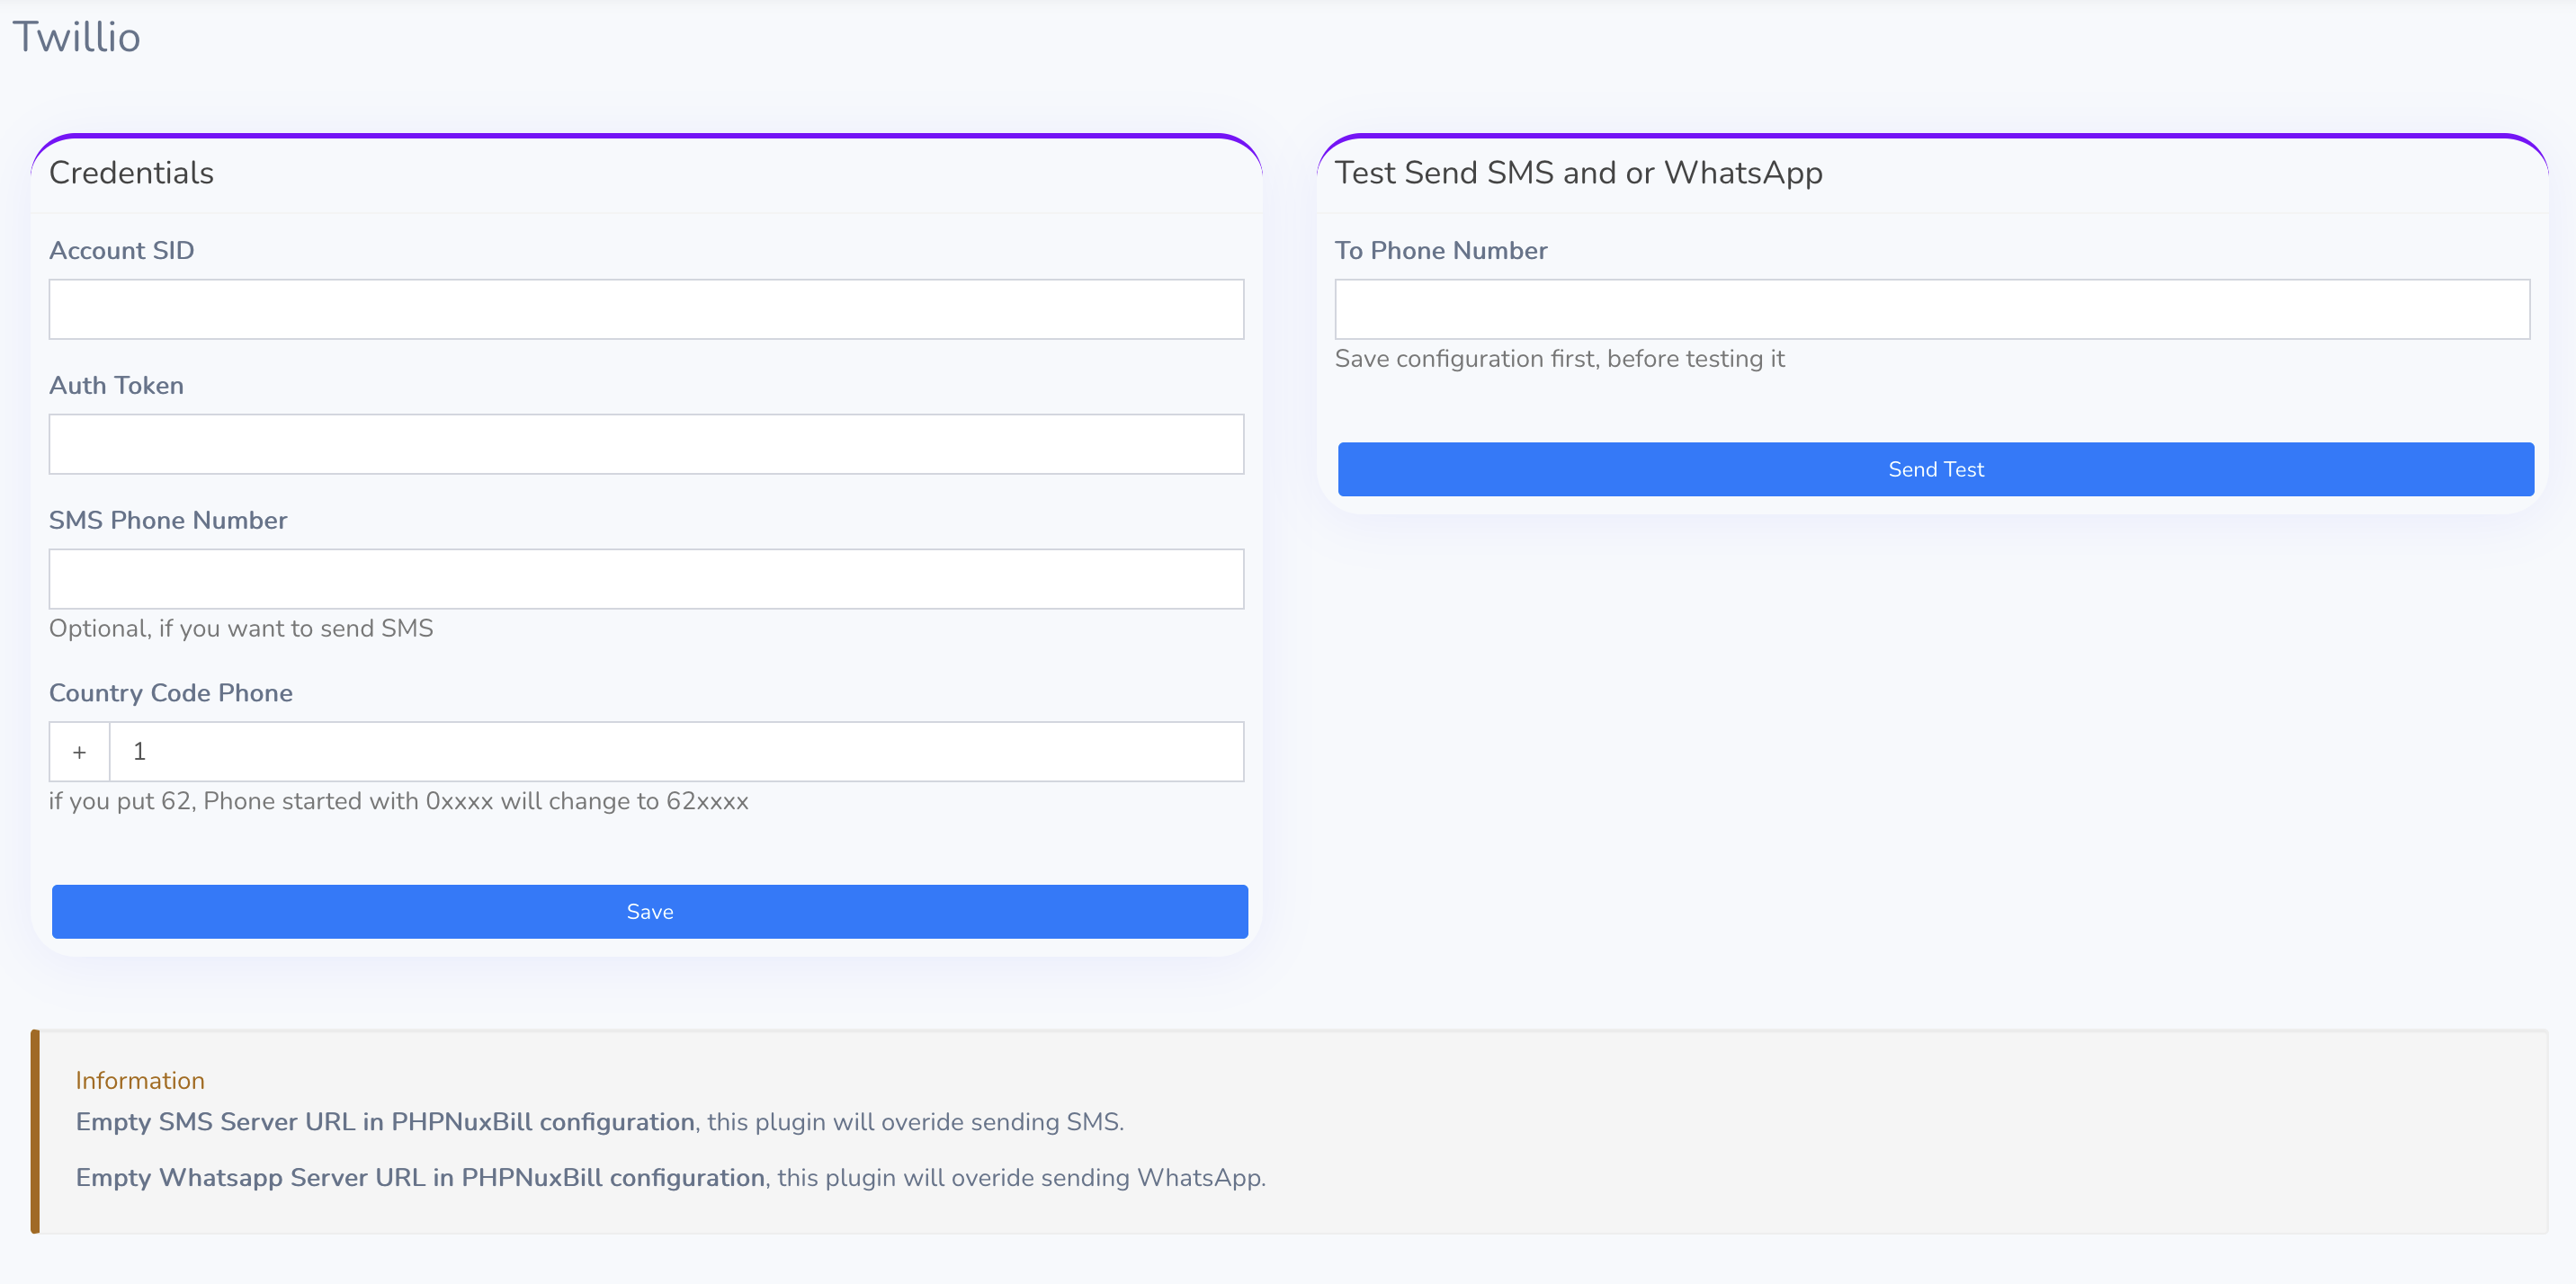Select the SMS Phone Number field
This screenshot has width=2576, height=1284.
click(646, 579)
